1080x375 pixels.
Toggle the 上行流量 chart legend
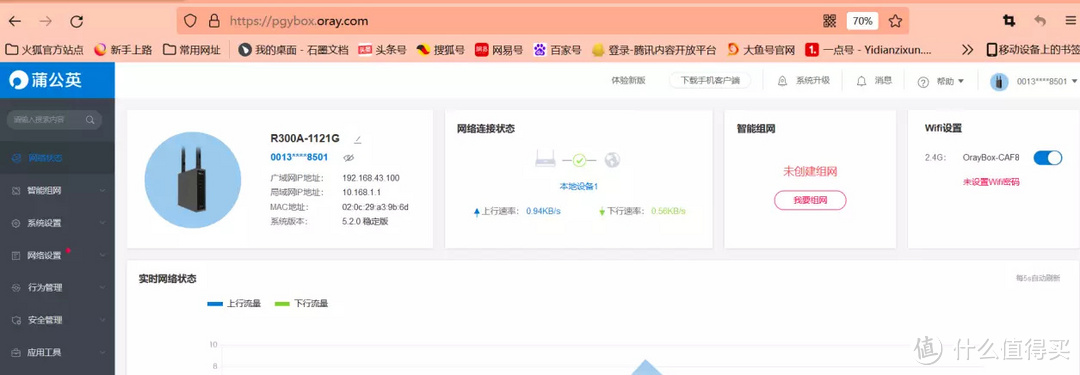pyautogui.click(x=234, y=303)
